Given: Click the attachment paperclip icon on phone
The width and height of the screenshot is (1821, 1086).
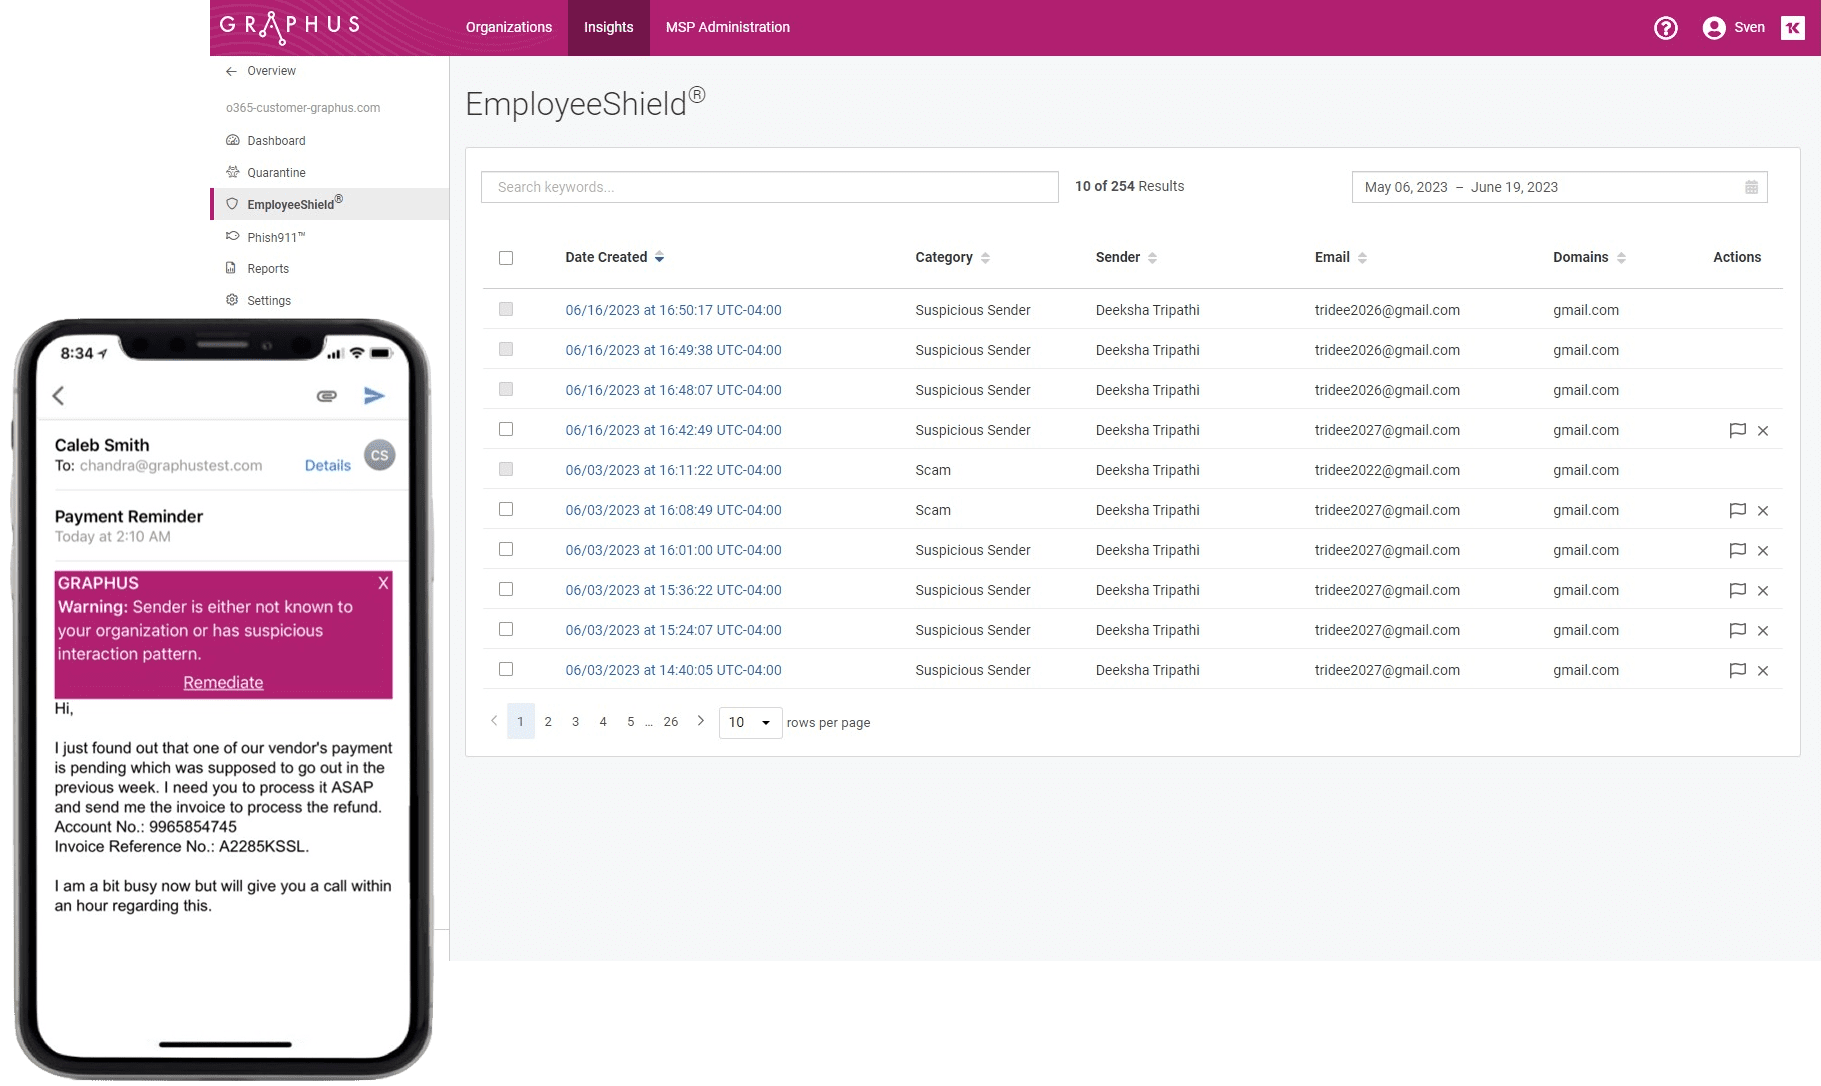Looking at the screenshot, I should tap(327, 396).
